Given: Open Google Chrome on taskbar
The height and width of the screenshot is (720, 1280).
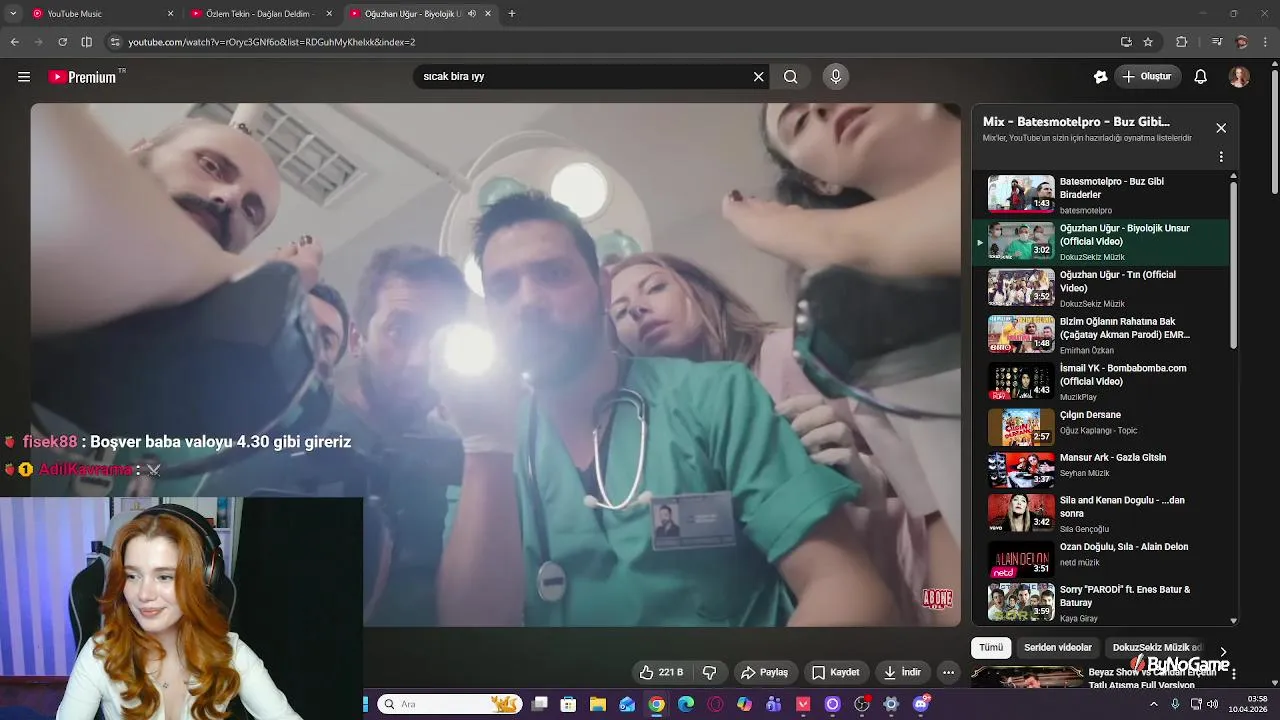Looking at the screenshot, I should (x=656, y=704).
